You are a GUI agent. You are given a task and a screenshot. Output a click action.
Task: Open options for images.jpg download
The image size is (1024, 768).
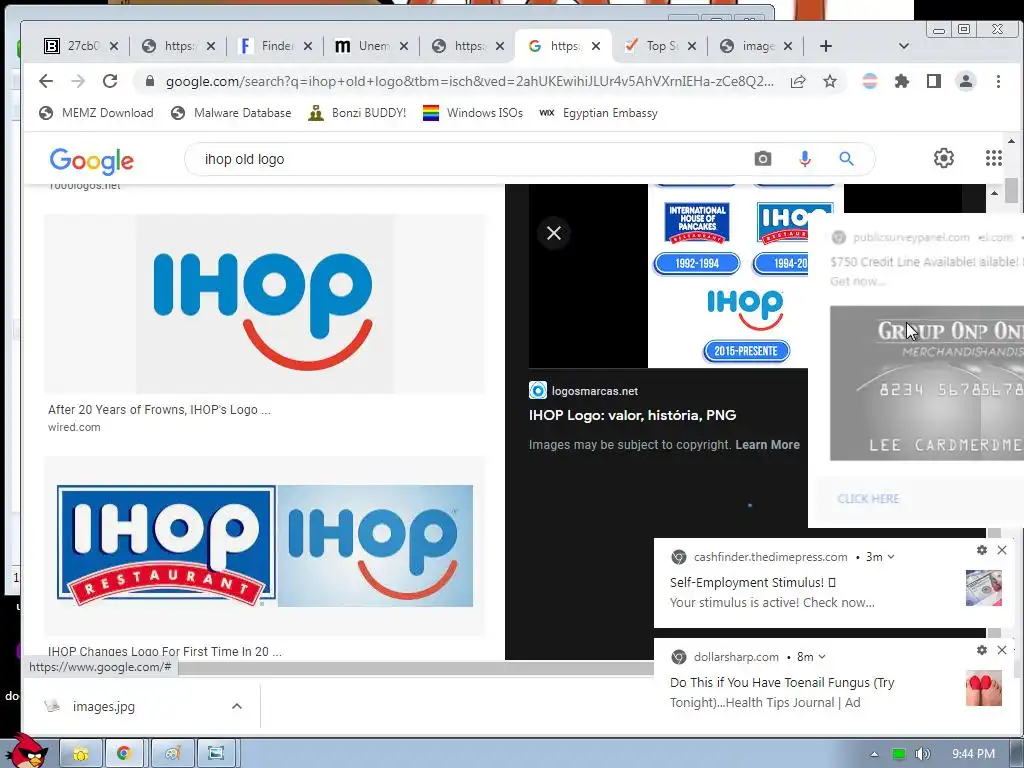click(x=237, y=706)
